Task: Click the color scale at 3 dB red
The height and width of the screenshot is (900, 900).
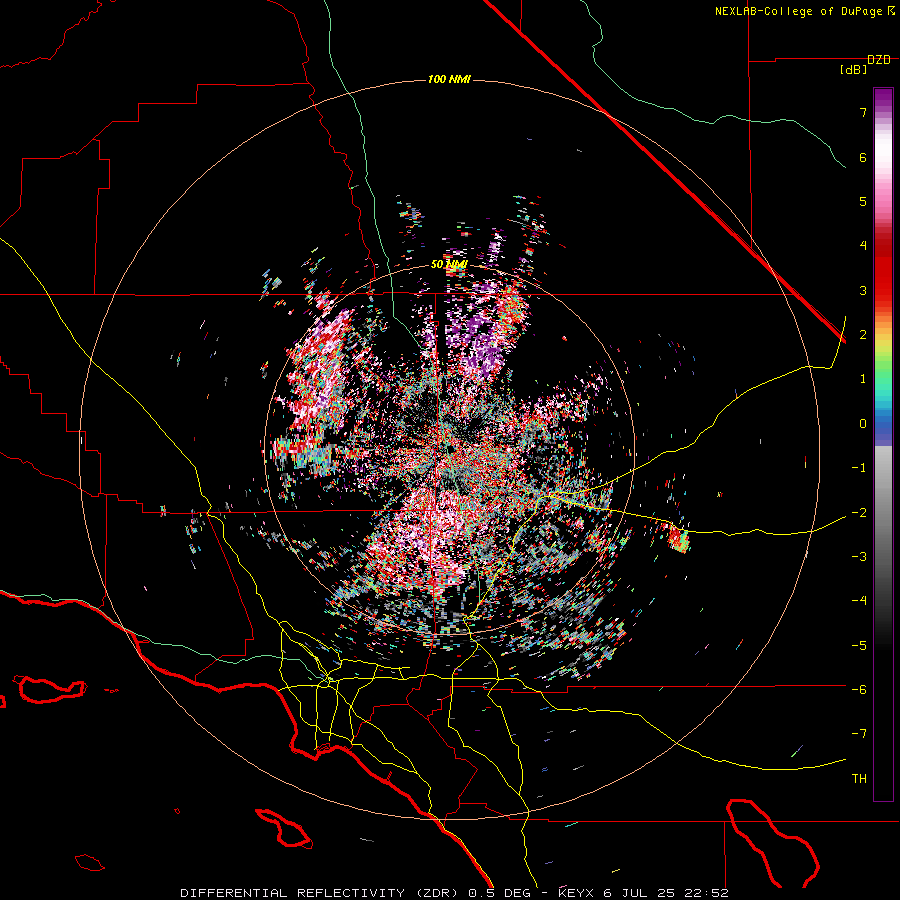Action: (883, 290)
